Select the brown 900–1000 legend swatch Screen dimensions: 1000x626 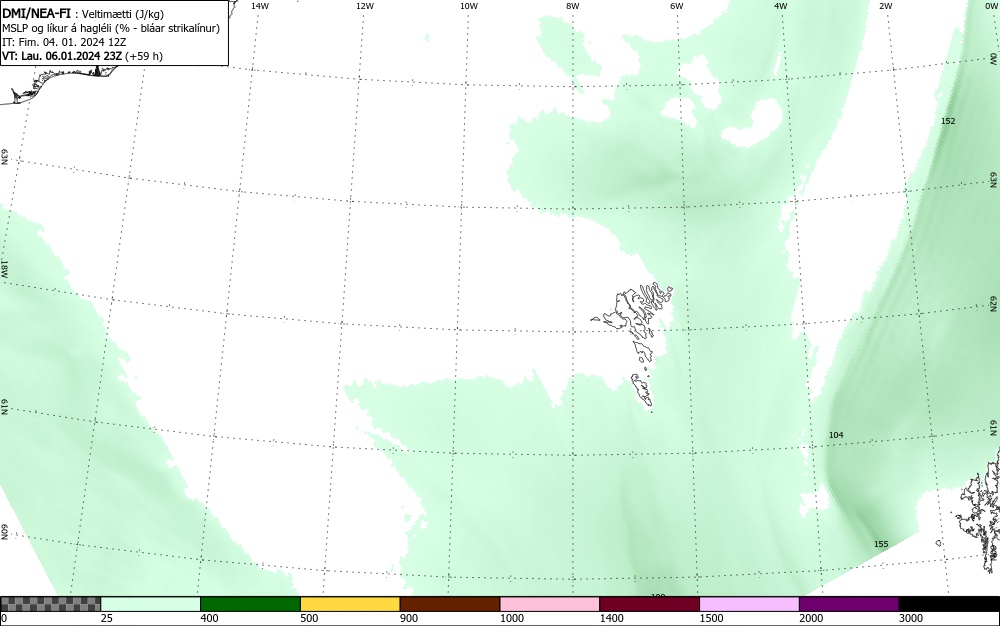(x=450, y=604)
